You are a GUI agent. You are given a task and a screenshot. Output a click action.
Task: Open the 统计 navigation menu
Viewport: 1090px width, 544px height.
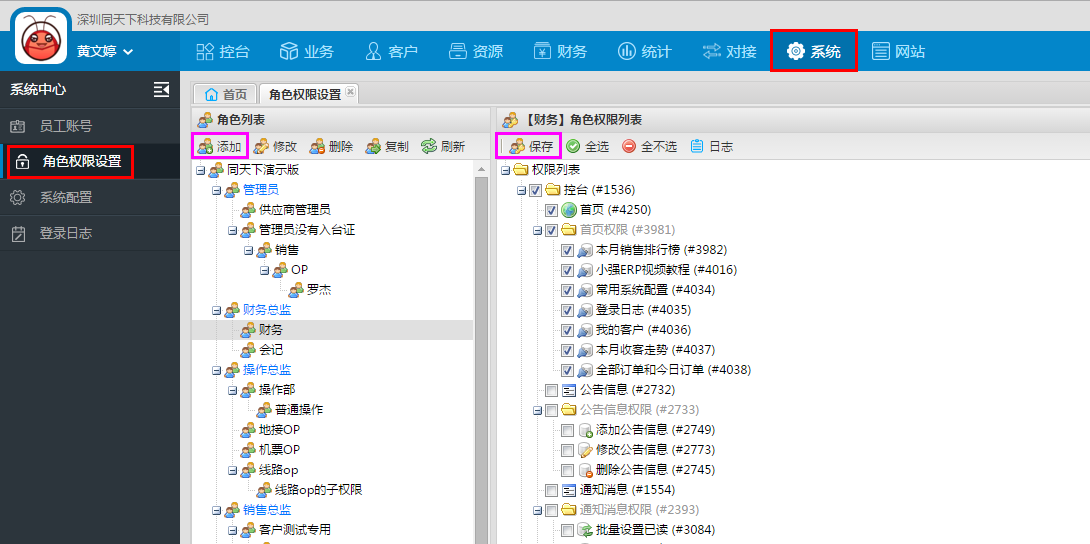click(644, 51)
